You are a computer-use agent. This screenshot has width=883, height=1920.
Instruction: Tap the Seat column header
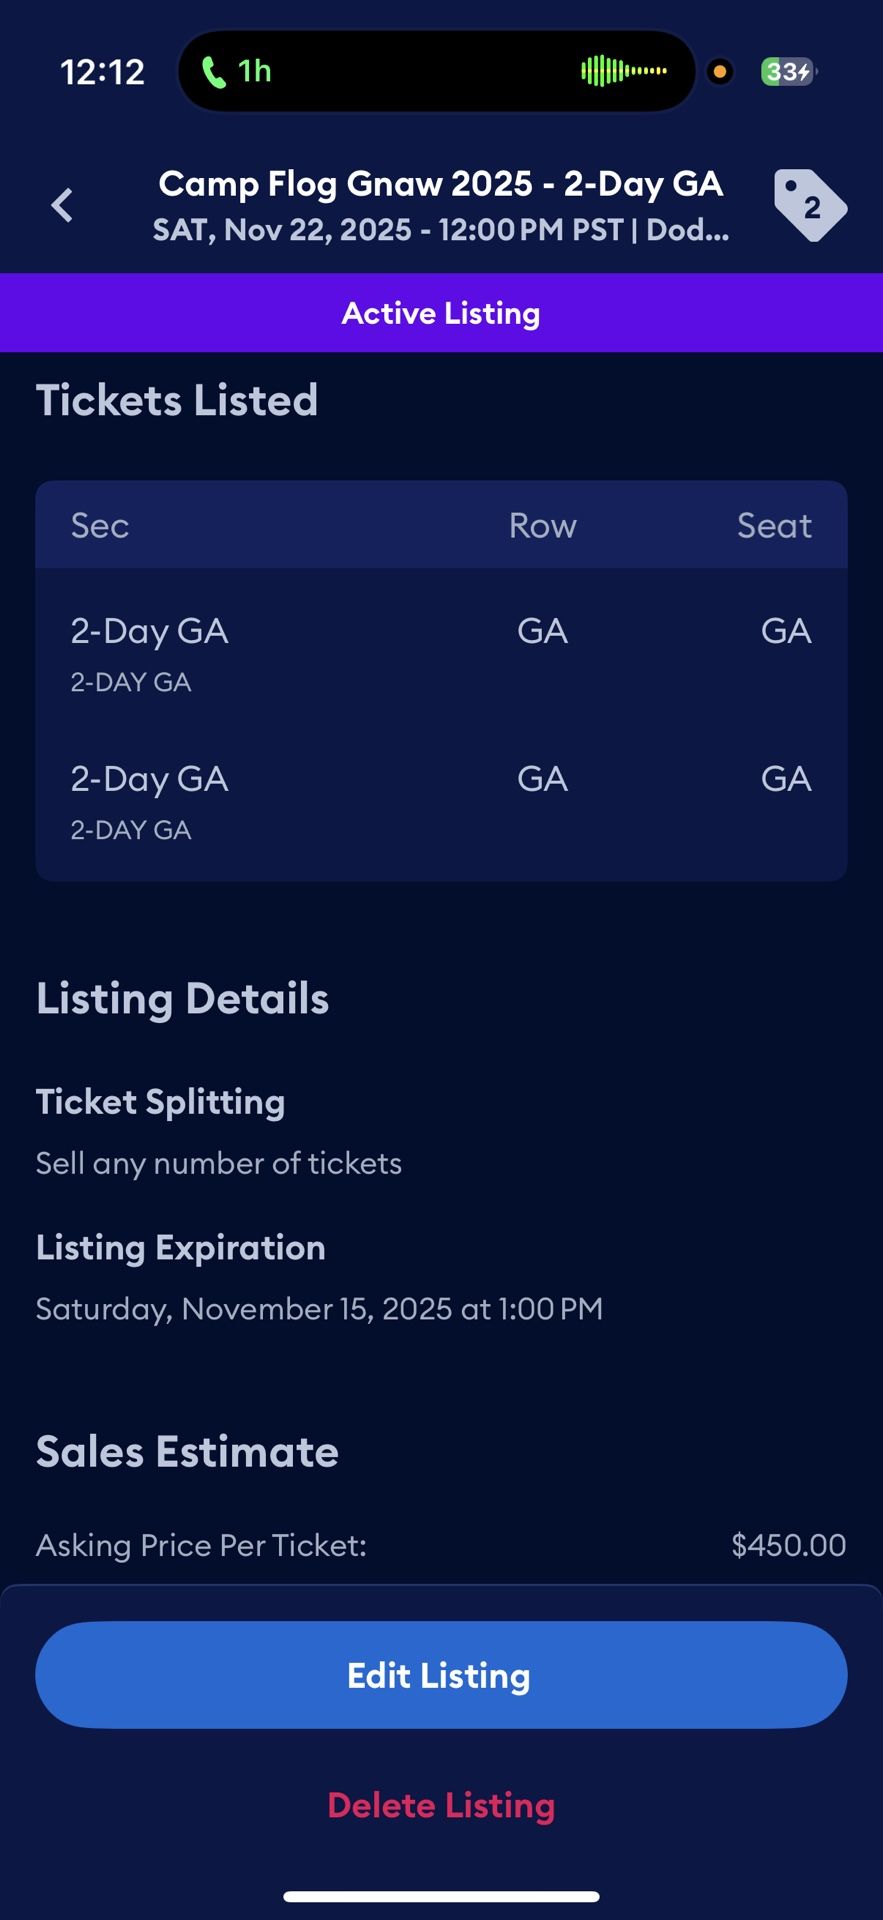(x=774, y=526)
